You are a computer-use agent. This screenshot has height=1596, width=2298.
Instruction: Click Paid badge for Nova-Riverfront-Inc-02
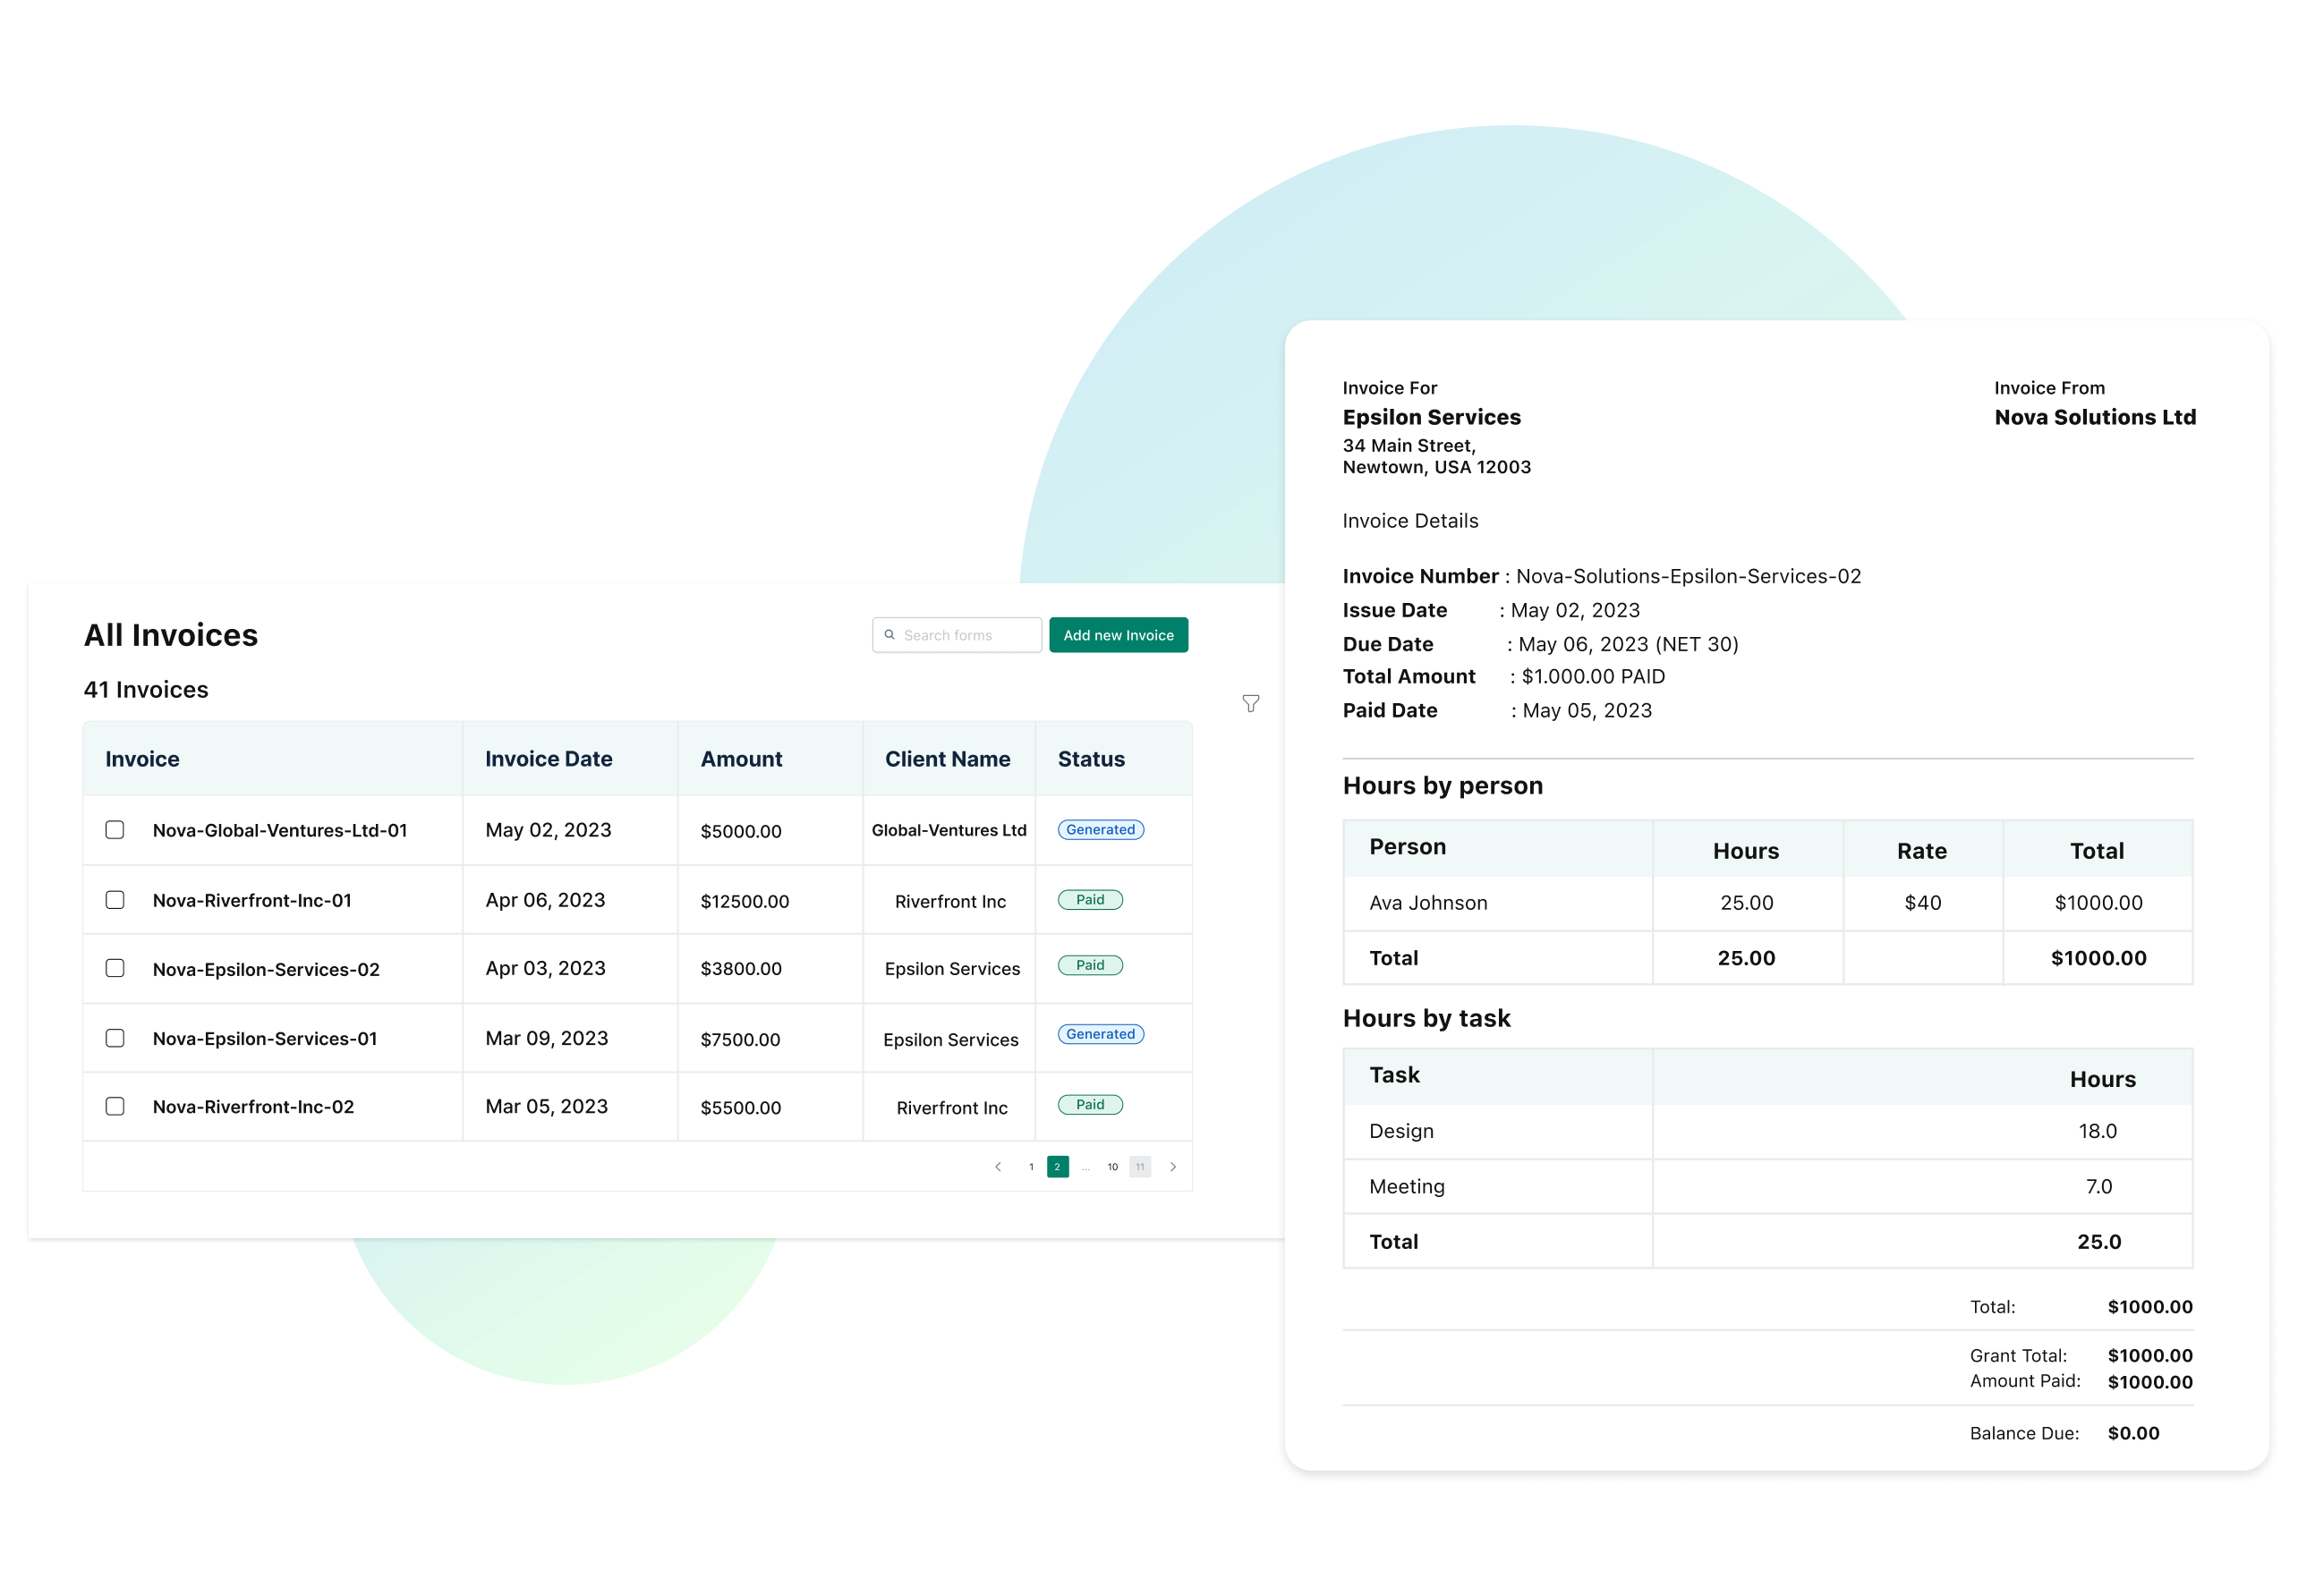pos(1090,1104)
